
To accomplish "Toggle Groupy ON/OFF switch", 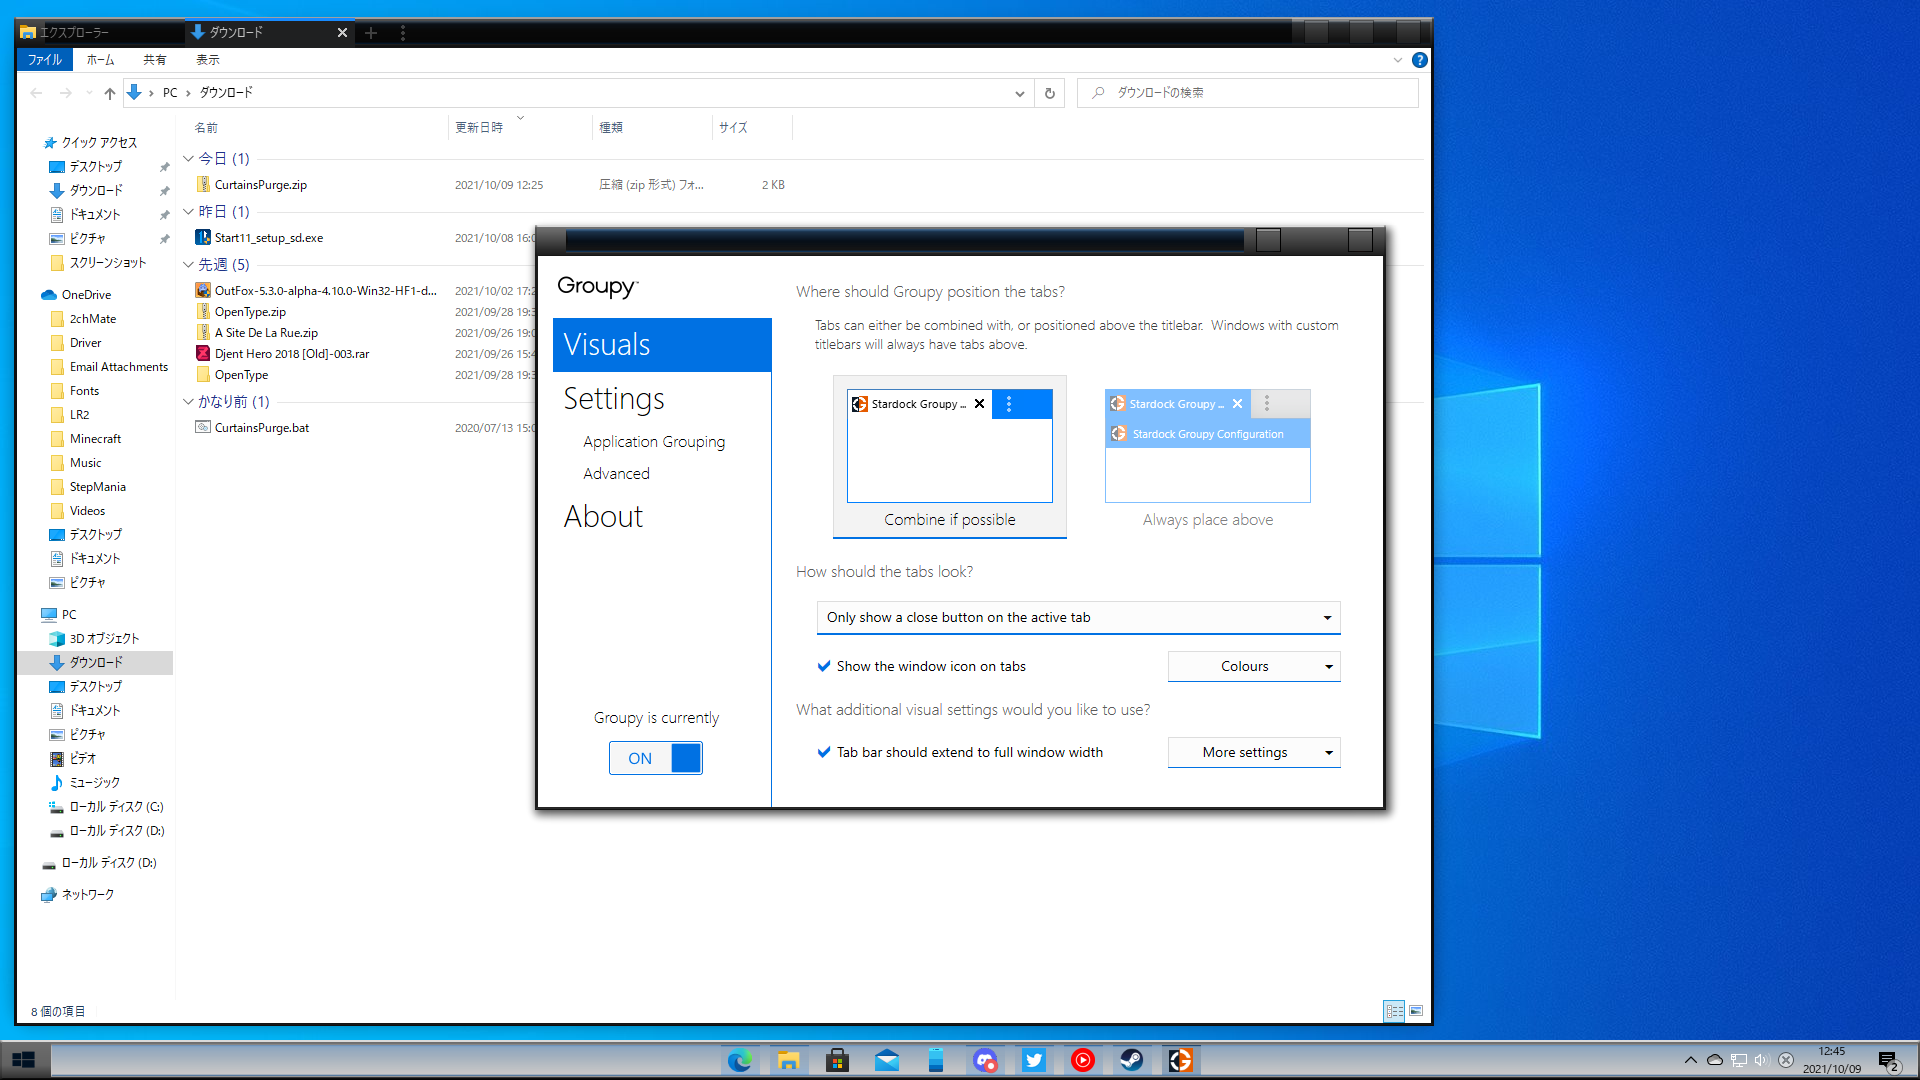I will (656, 758).
